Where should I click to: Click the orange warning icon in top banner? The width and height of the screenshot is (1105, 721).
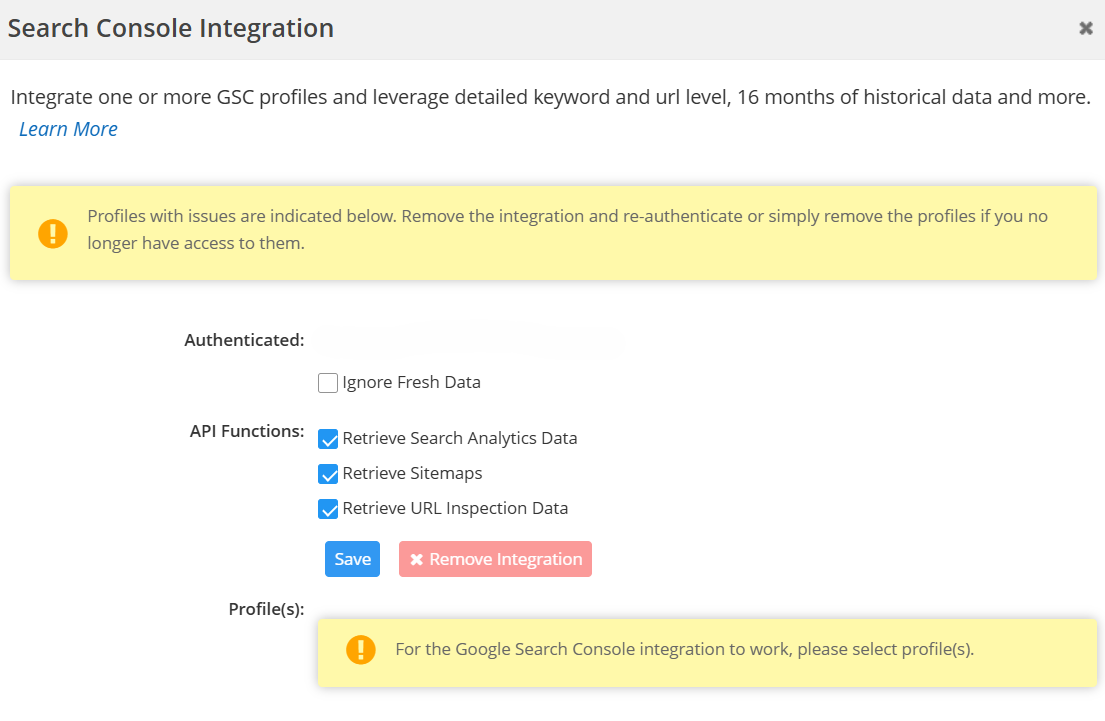(52, 232)
